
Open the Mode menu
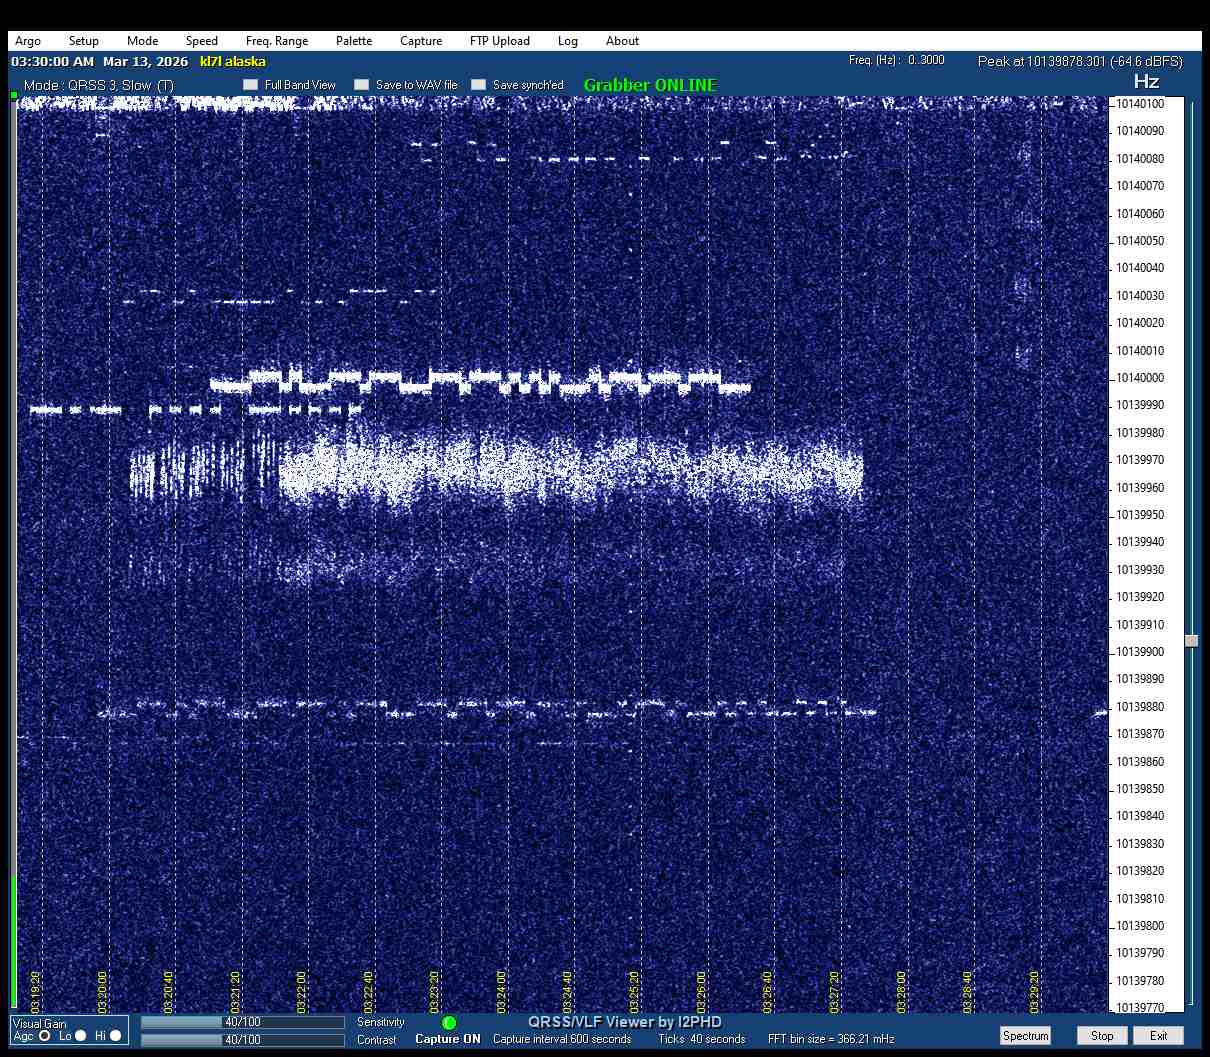[142, 41]
